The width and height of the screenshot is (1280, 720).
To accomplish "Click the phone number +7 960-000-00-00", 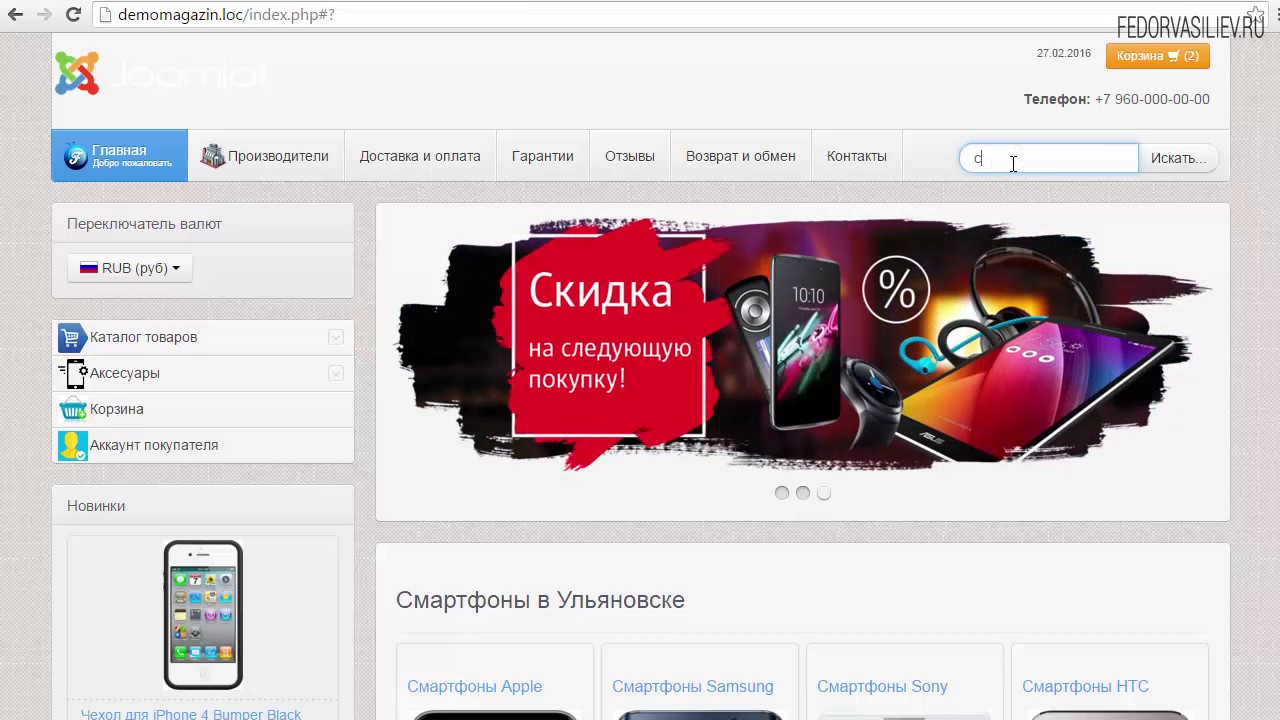I will coord(1152,99).
